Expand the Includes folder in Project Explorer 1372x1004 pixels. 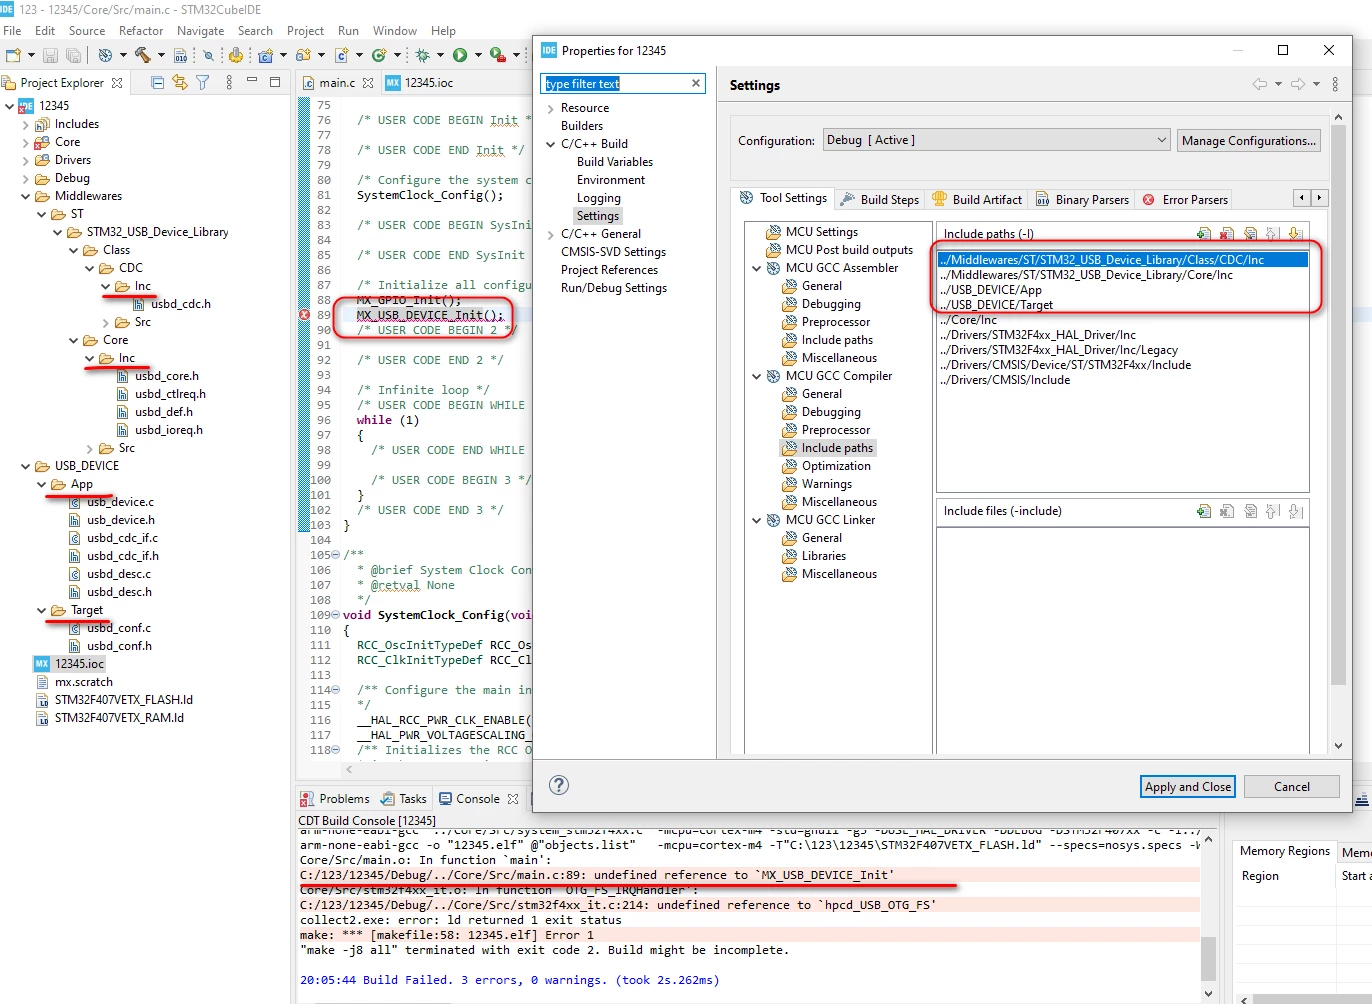tap(26, 124)
